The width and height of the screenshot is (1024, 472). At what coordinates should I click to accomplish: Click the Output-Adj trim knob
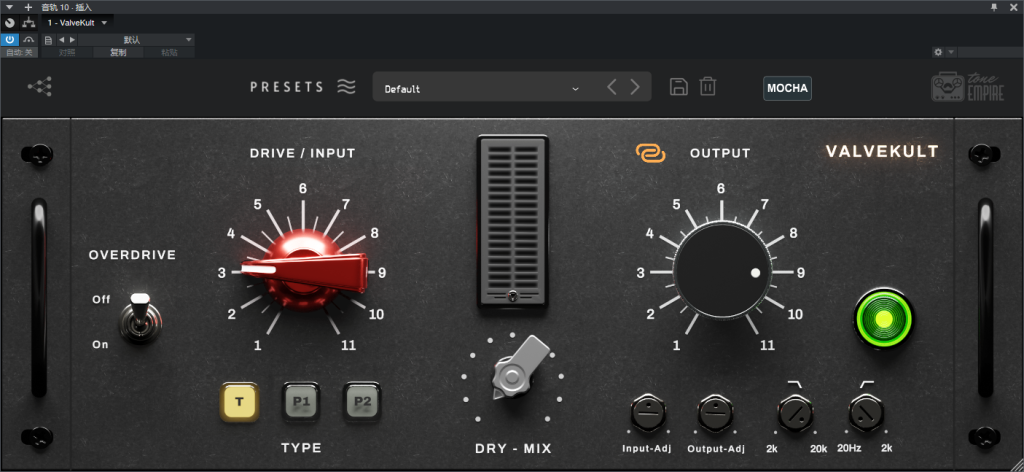(715, 414)
